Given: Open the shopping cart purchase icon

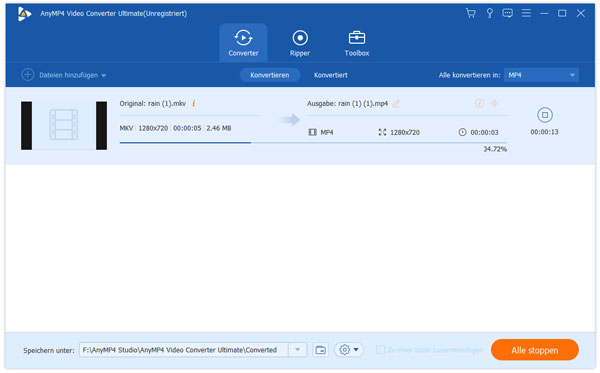Looking at the screenshot, I should 471,13.
